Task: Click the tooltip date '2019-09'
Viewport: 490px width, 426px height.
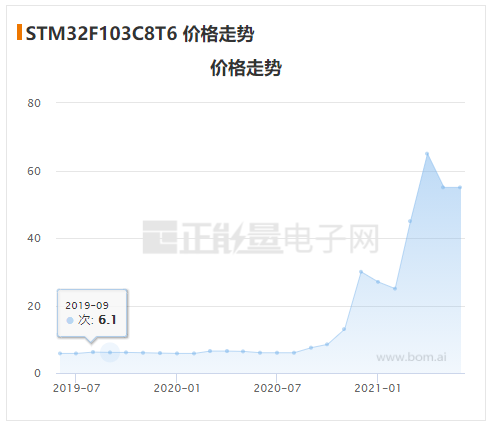Action: 87,305
